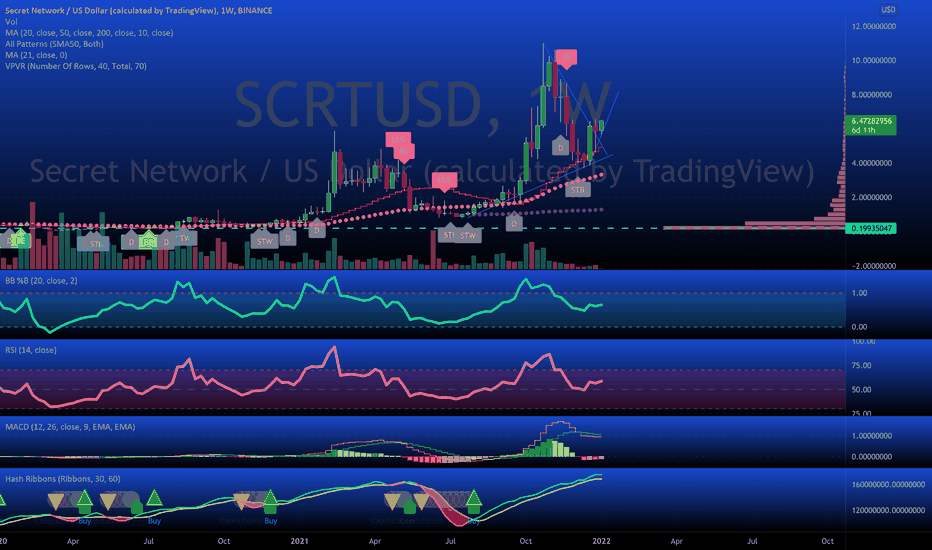Select the 8.00000000 price axis value
932x550 pixels.
tap(871, 95)
